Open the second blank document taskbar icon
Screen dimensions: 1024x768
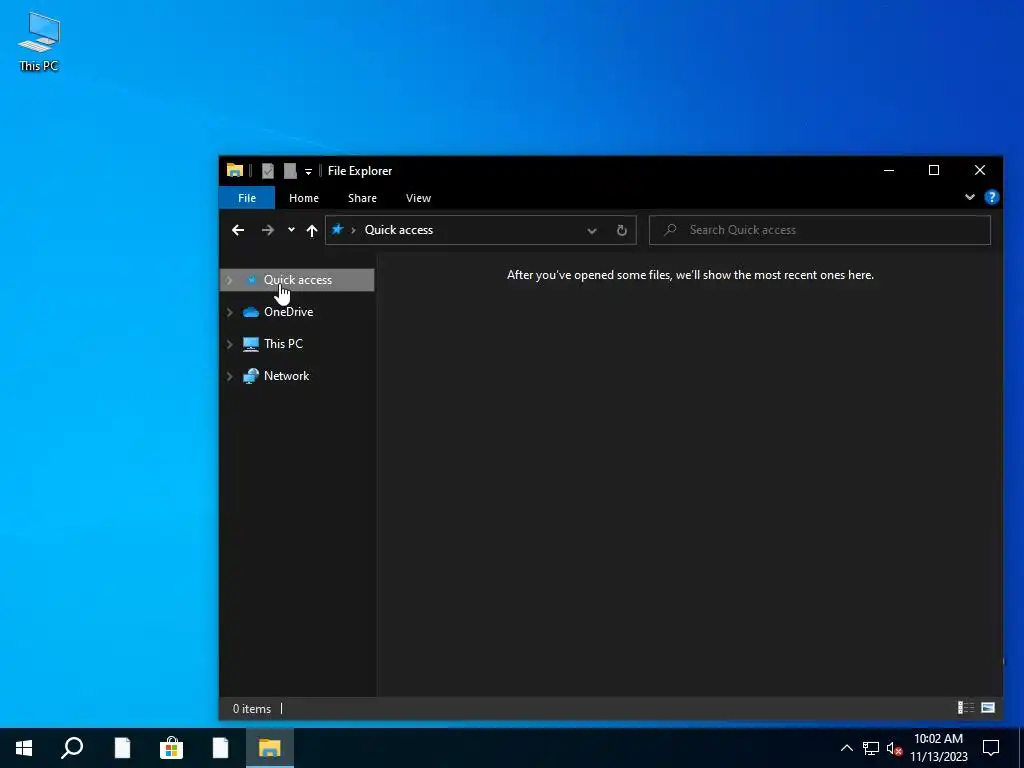click(220, 748)
